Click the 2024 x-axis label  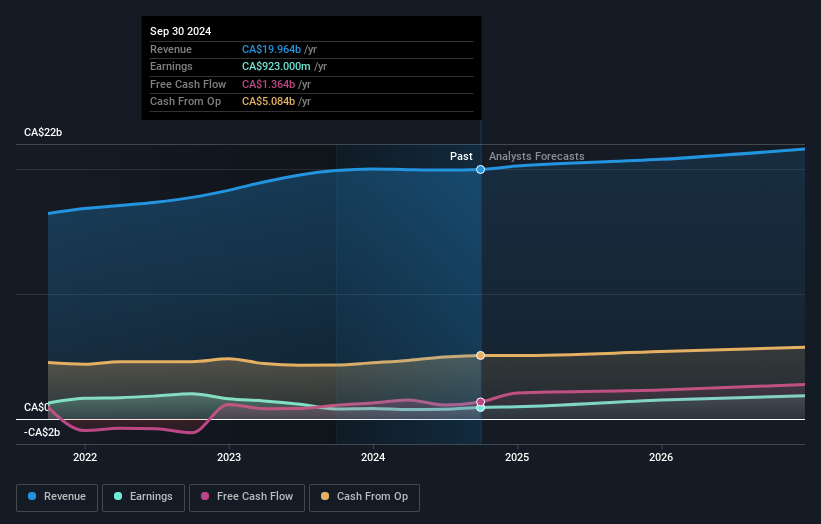click(x=373, y=457)
